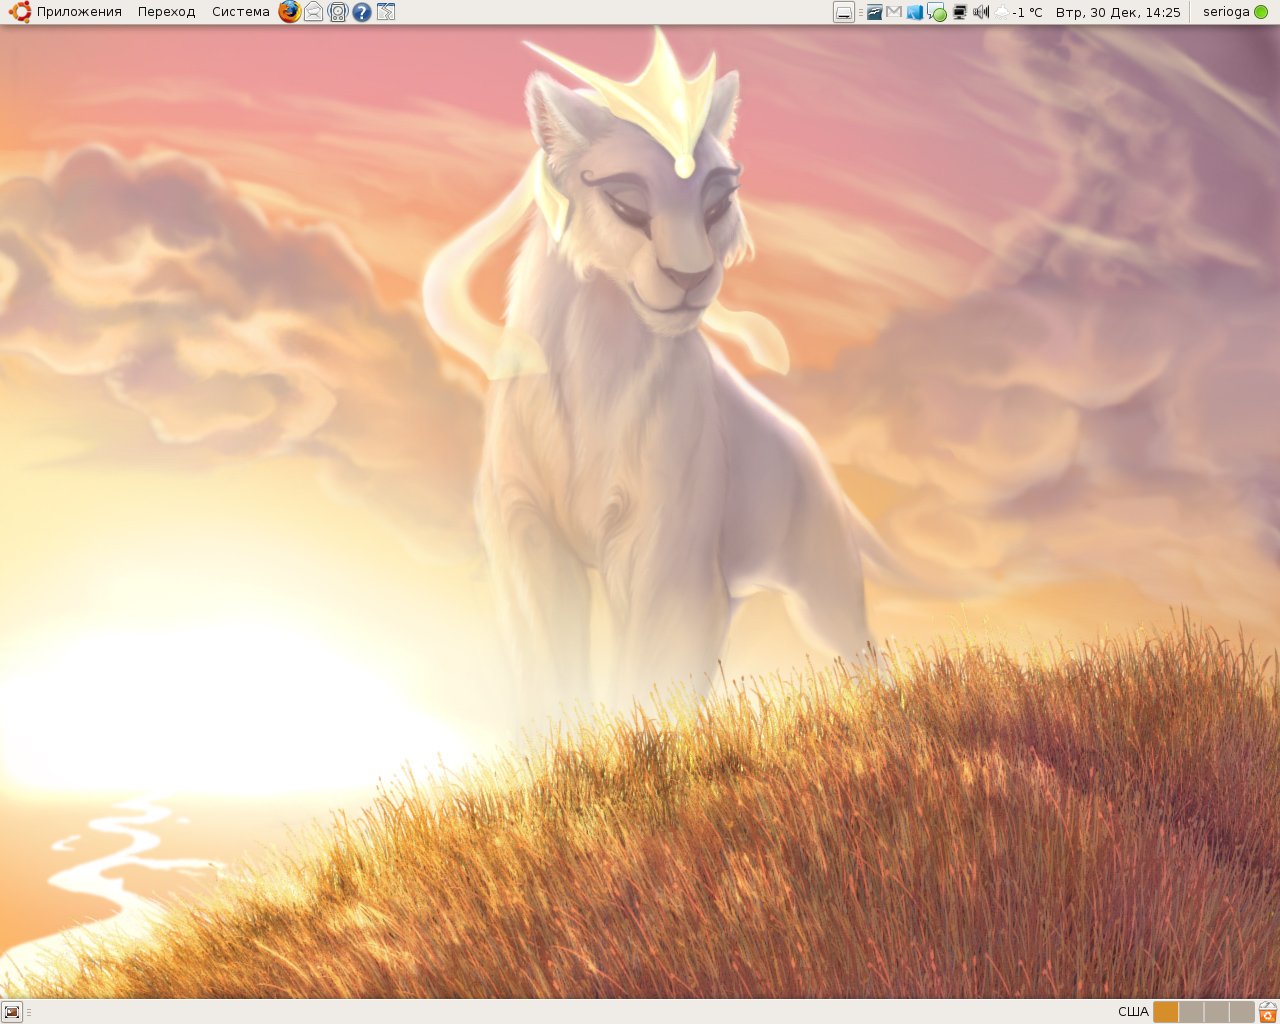Click the mail envelope notification icon
The width and height of the screenshot is (1280, 1024).
[894, 12]
